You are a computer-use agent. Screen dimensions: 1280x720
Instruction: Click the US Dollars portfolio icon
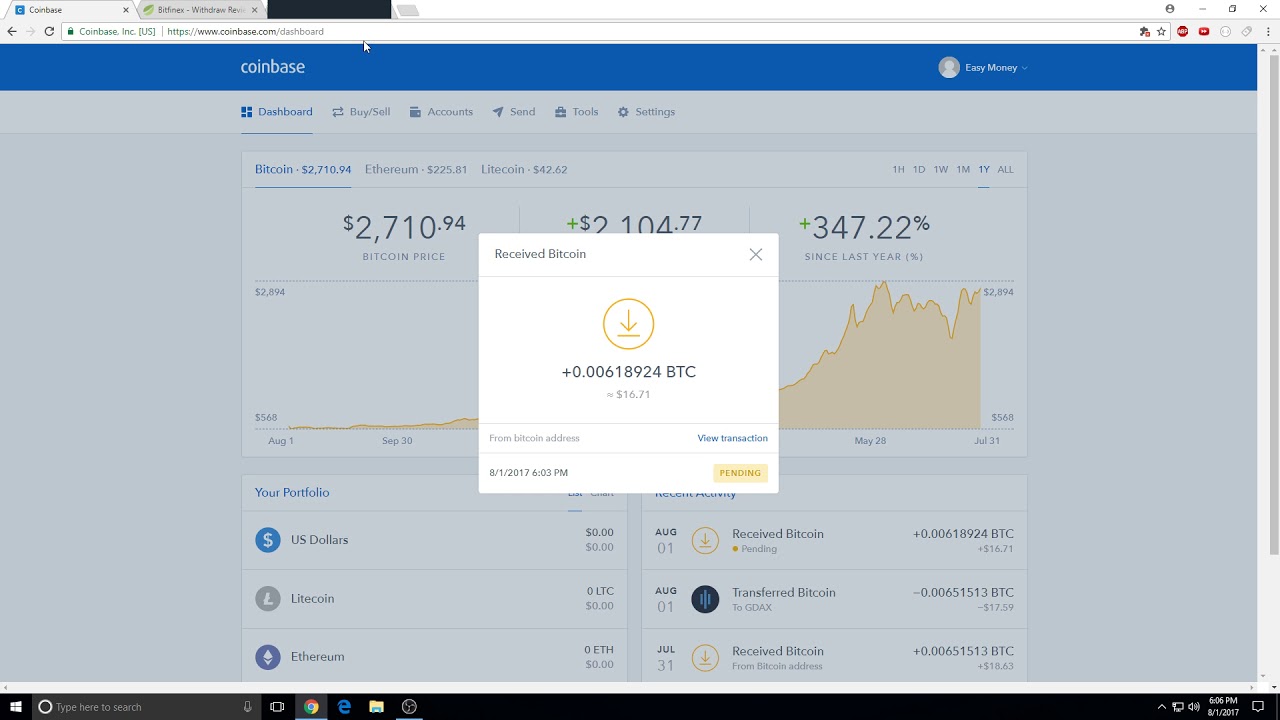pos(268,540)
